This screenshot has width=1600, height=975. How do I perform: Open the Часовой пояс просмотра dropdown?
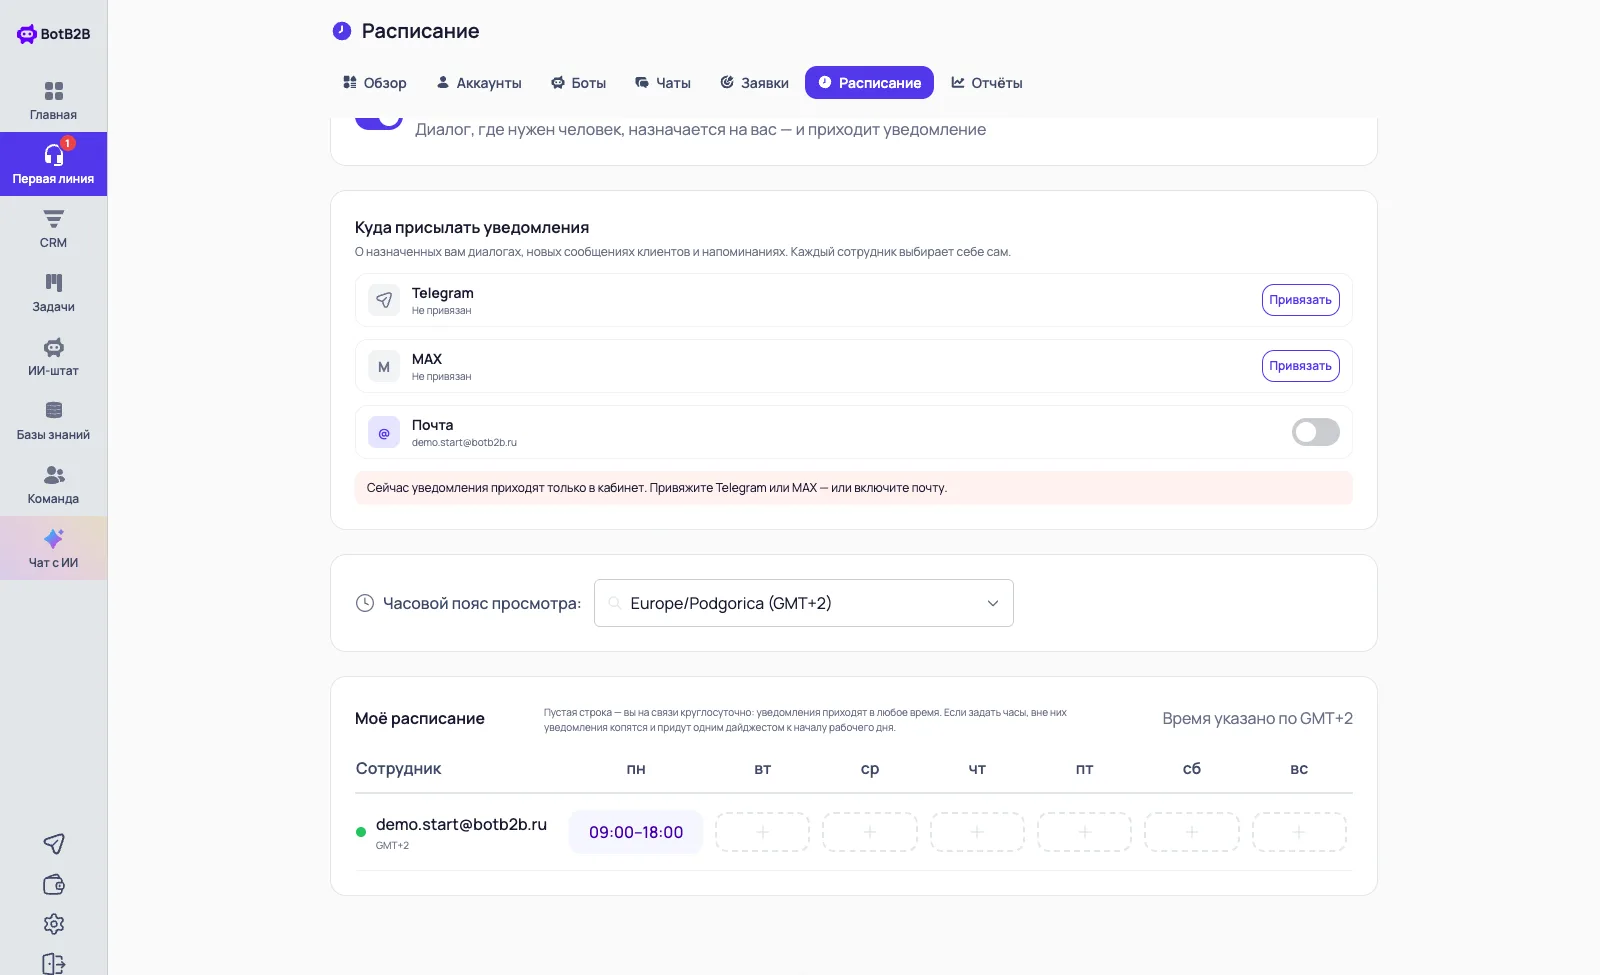(804, 603)
